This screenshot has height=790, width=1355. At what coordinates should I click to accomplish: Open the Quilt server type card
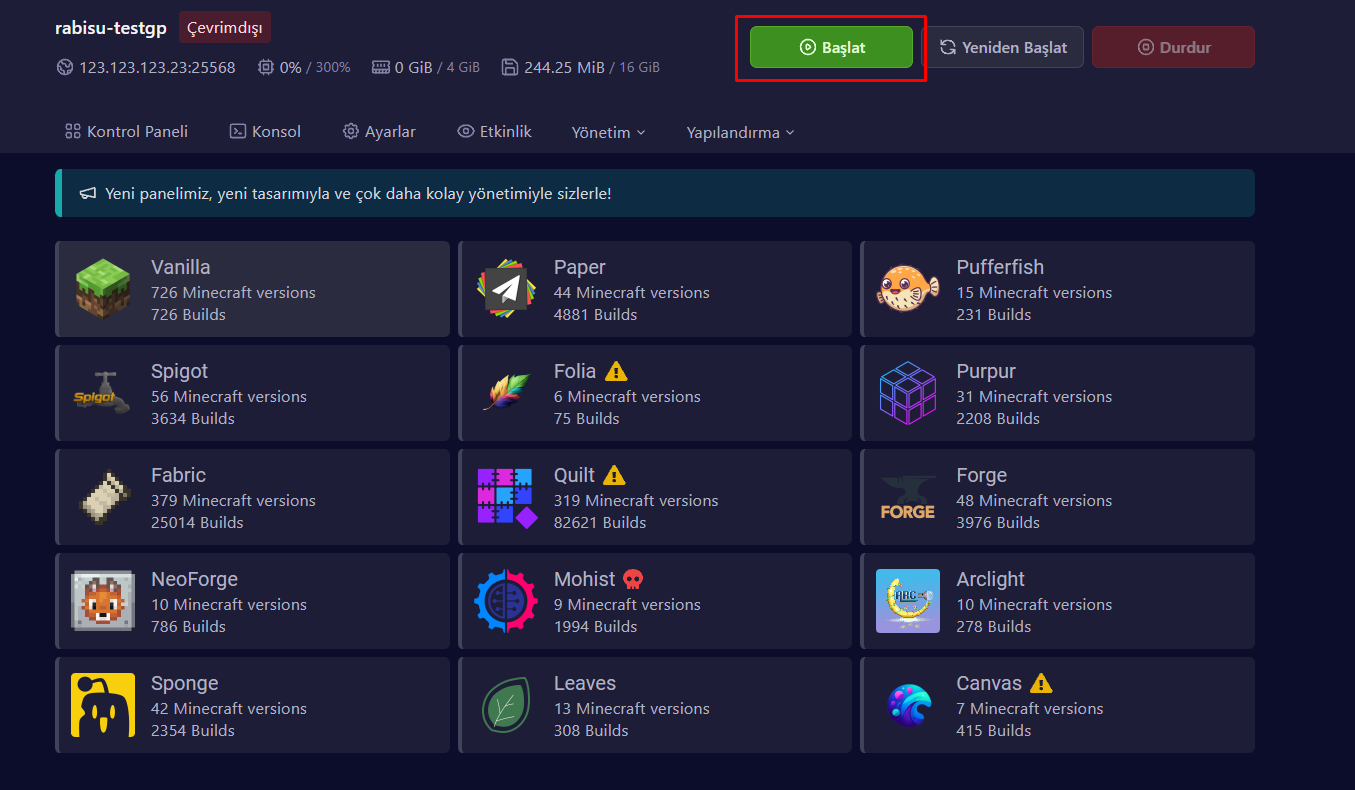pos(654,497)
